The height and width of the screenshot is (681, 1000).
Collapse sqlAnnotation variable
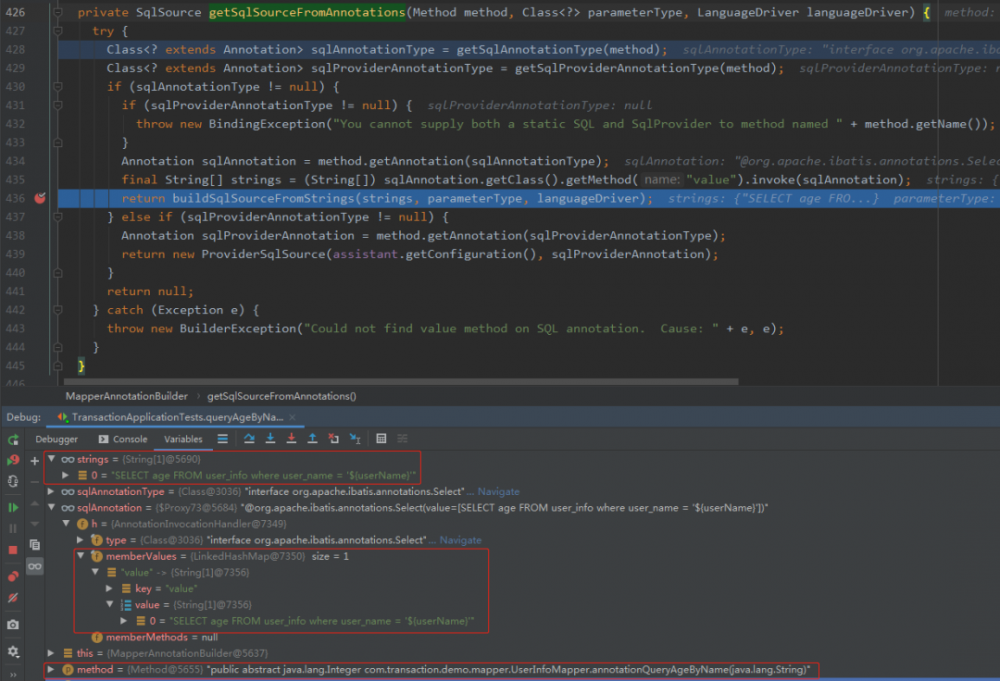click(52, 508)
